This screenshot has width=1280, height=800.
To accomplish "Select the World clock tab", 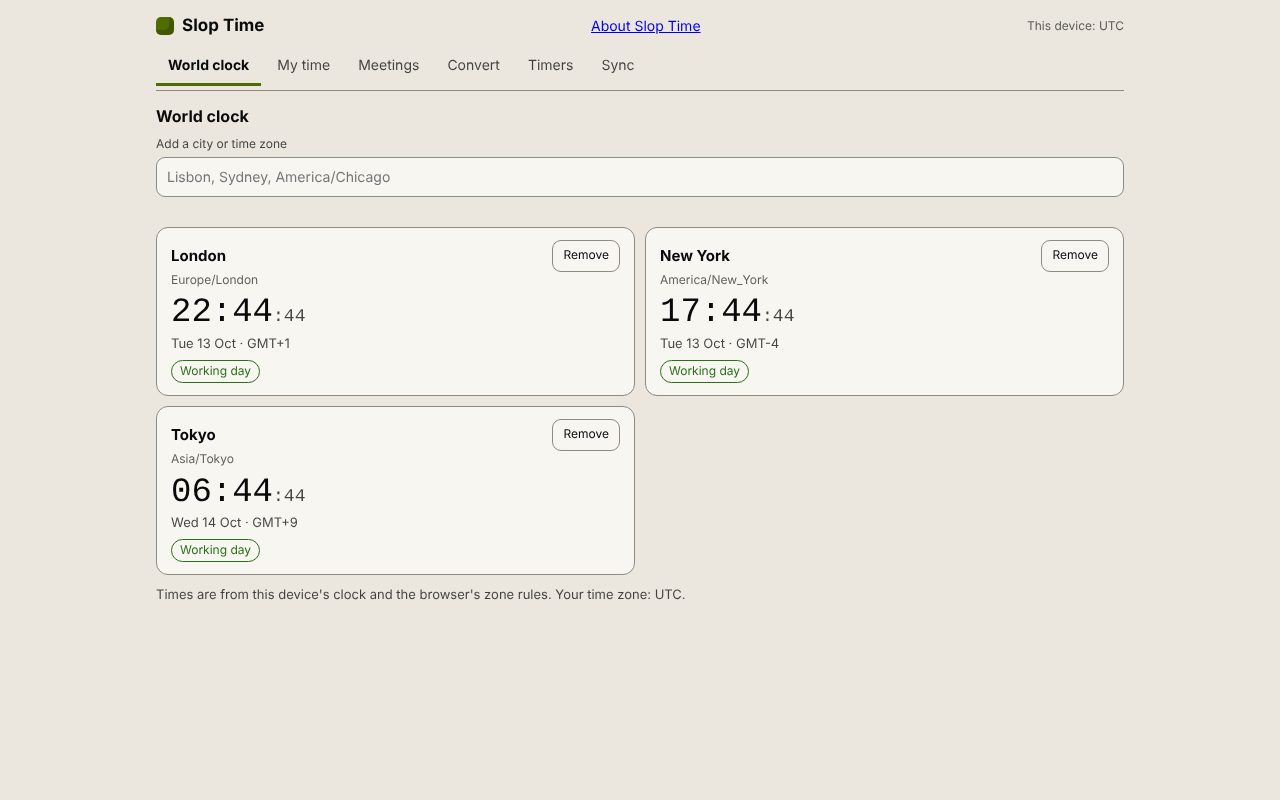I will point(208,65).
